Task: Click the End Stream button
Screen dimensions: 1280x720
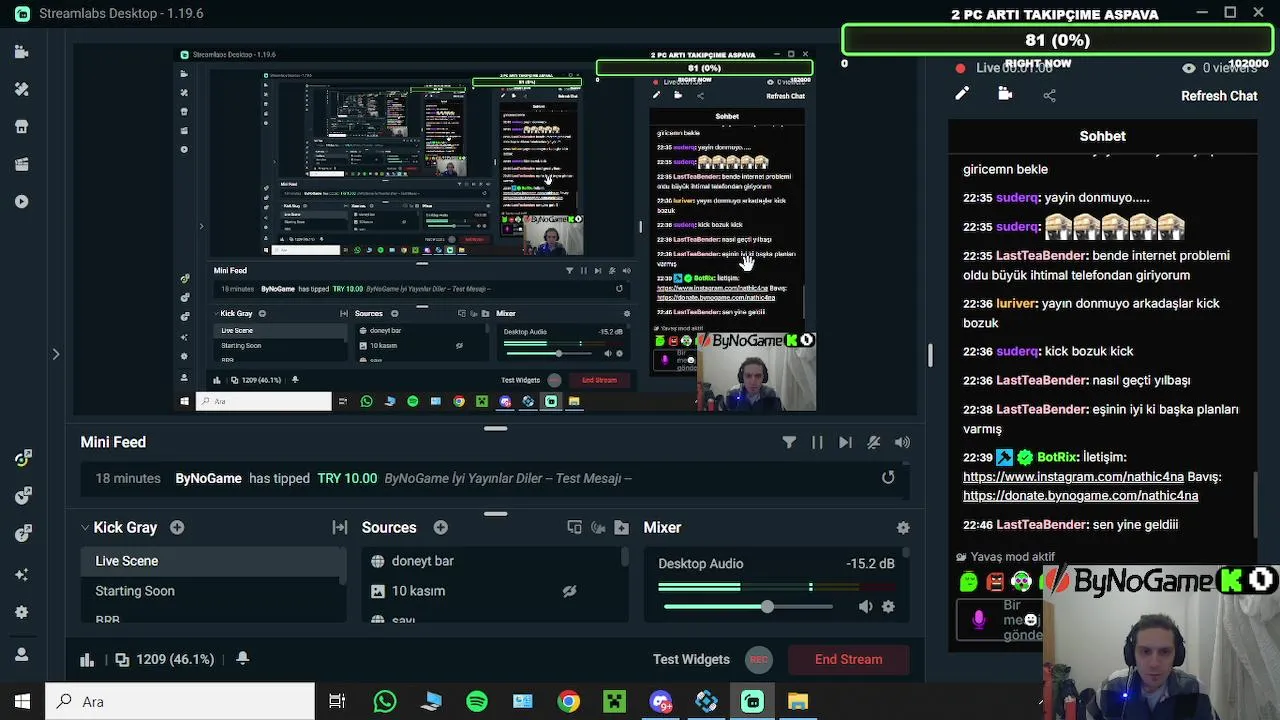Action: pyautogui.click(x=848, y=659)
